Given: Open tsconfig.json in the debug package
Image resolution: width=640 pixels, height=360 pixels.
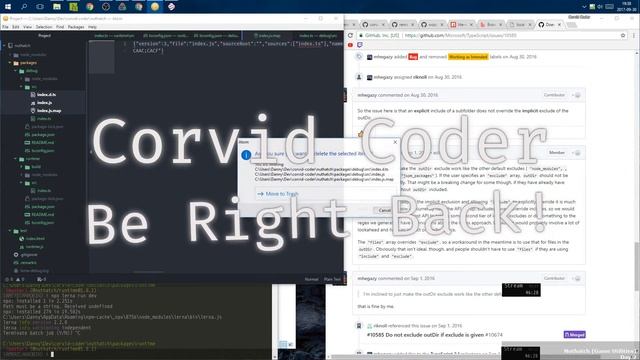Looking at the screenshot, I should point(42,151).
